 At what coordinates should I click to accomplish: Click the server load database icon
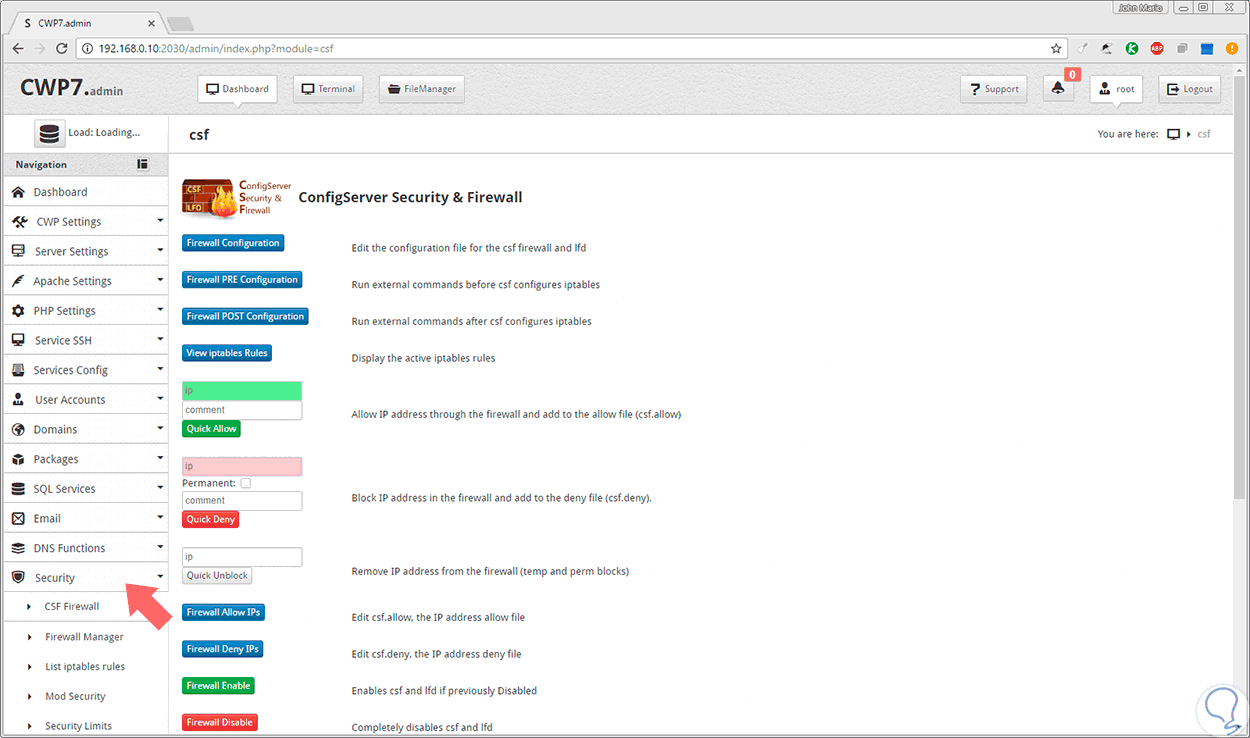pyautogui.click(x=49, y=133)
